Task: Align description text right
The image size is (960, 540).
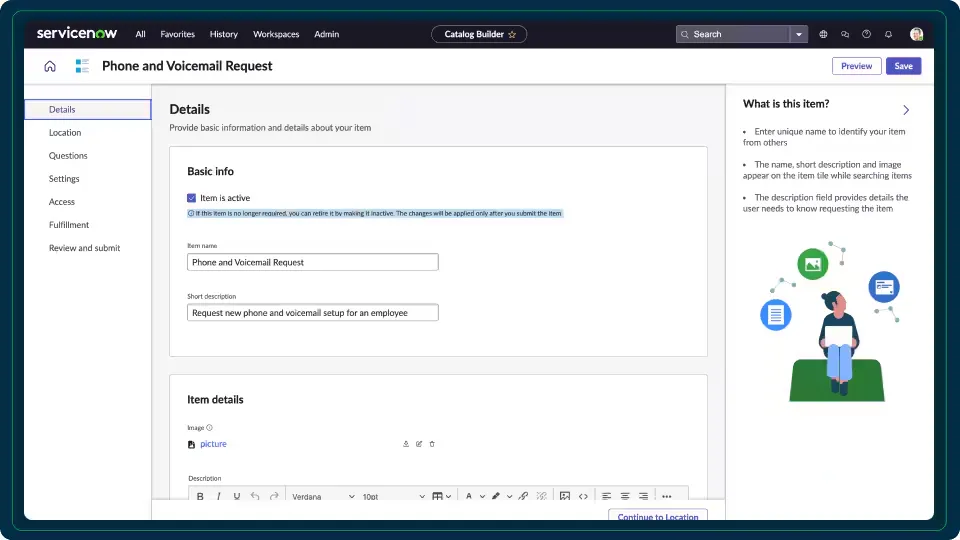Action: pyautogui.click(x=643, y=496)
